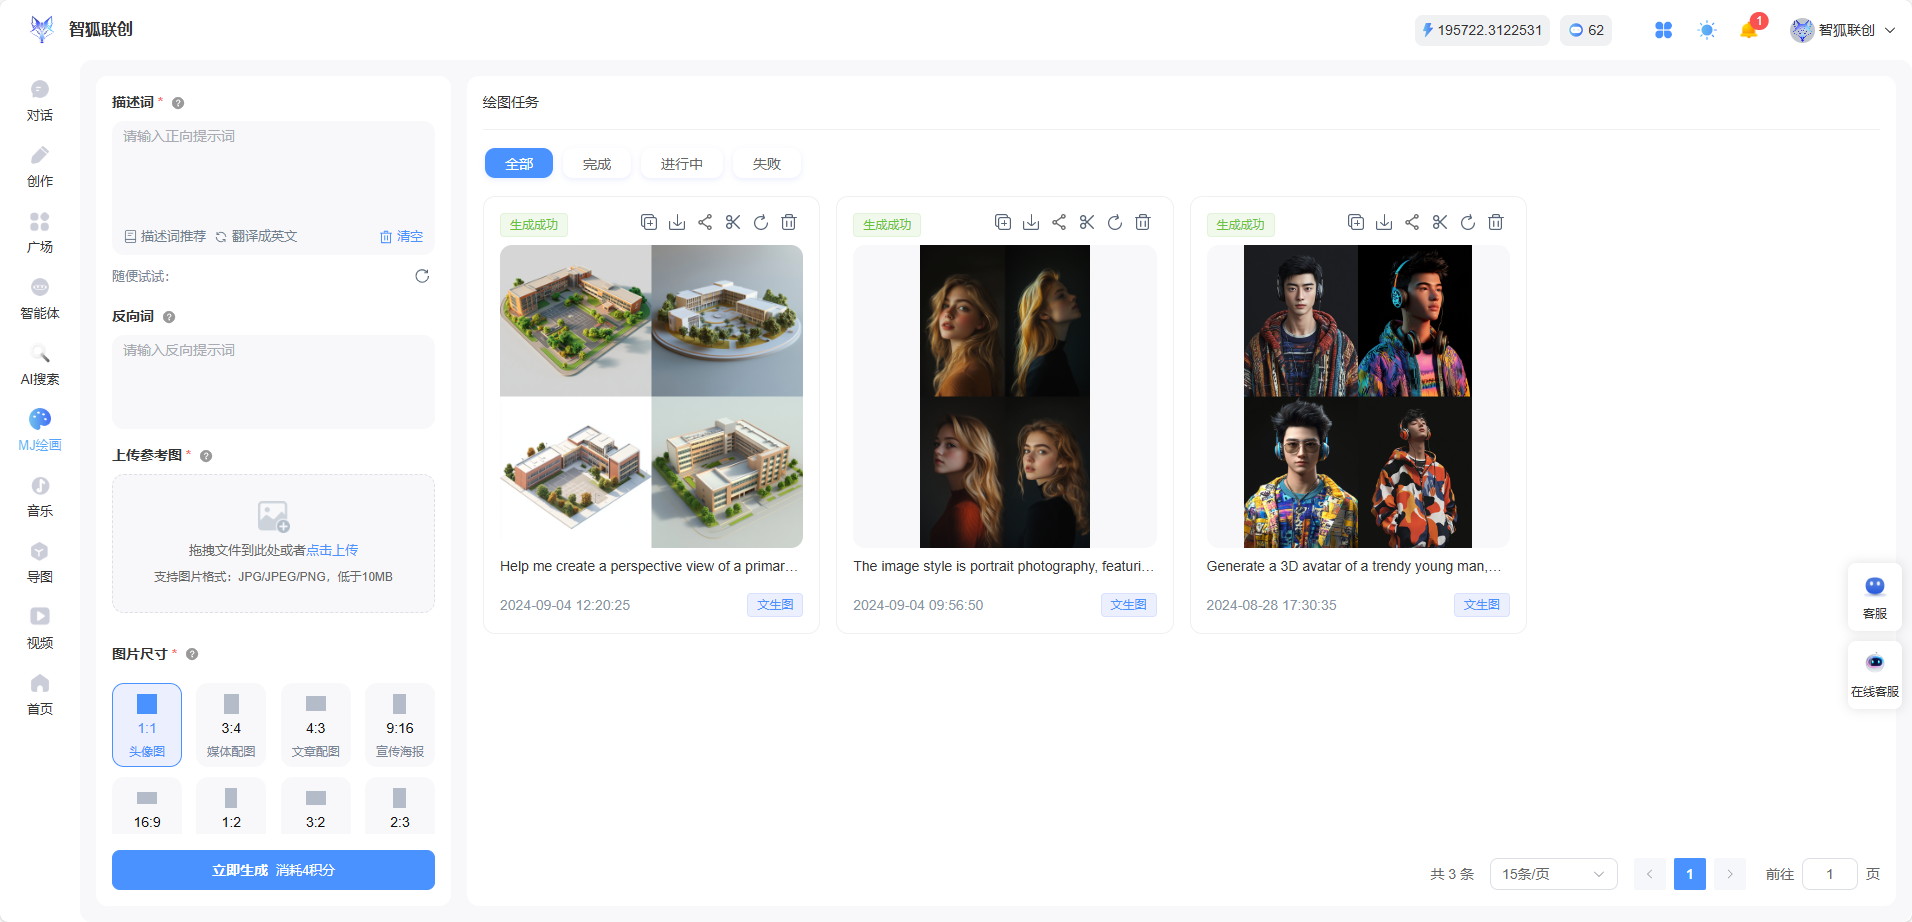
Task: Refresh the 随便试试 suggestions
Action: [422, 276]
